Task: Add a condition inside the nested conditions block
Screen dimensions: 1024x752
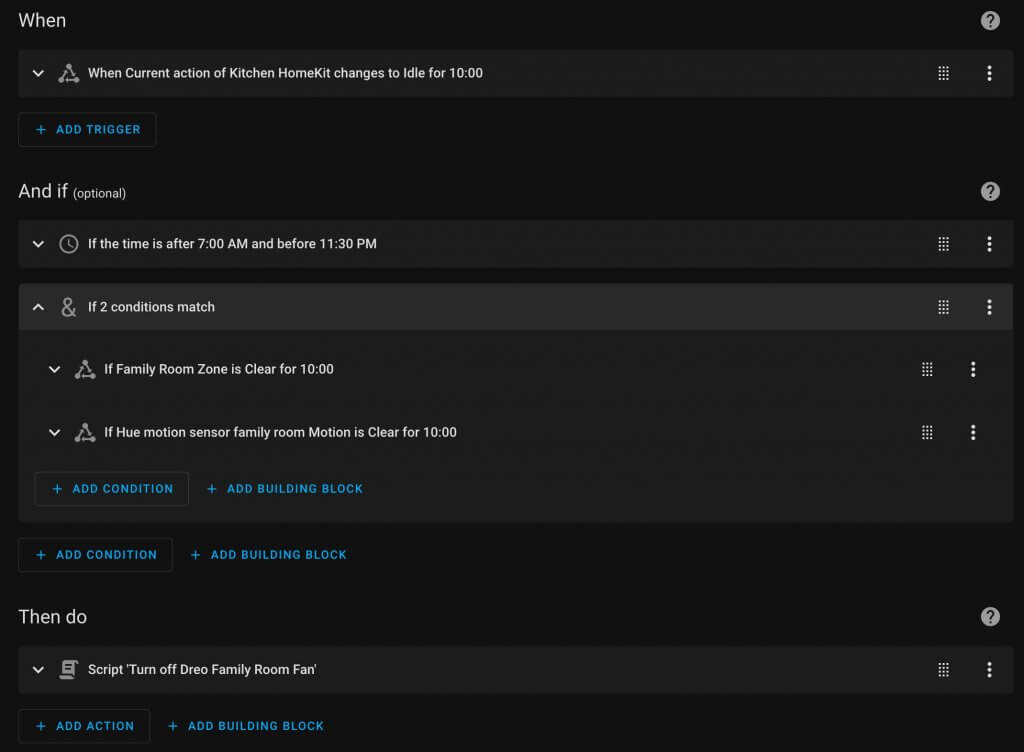Action: point(112,488)
